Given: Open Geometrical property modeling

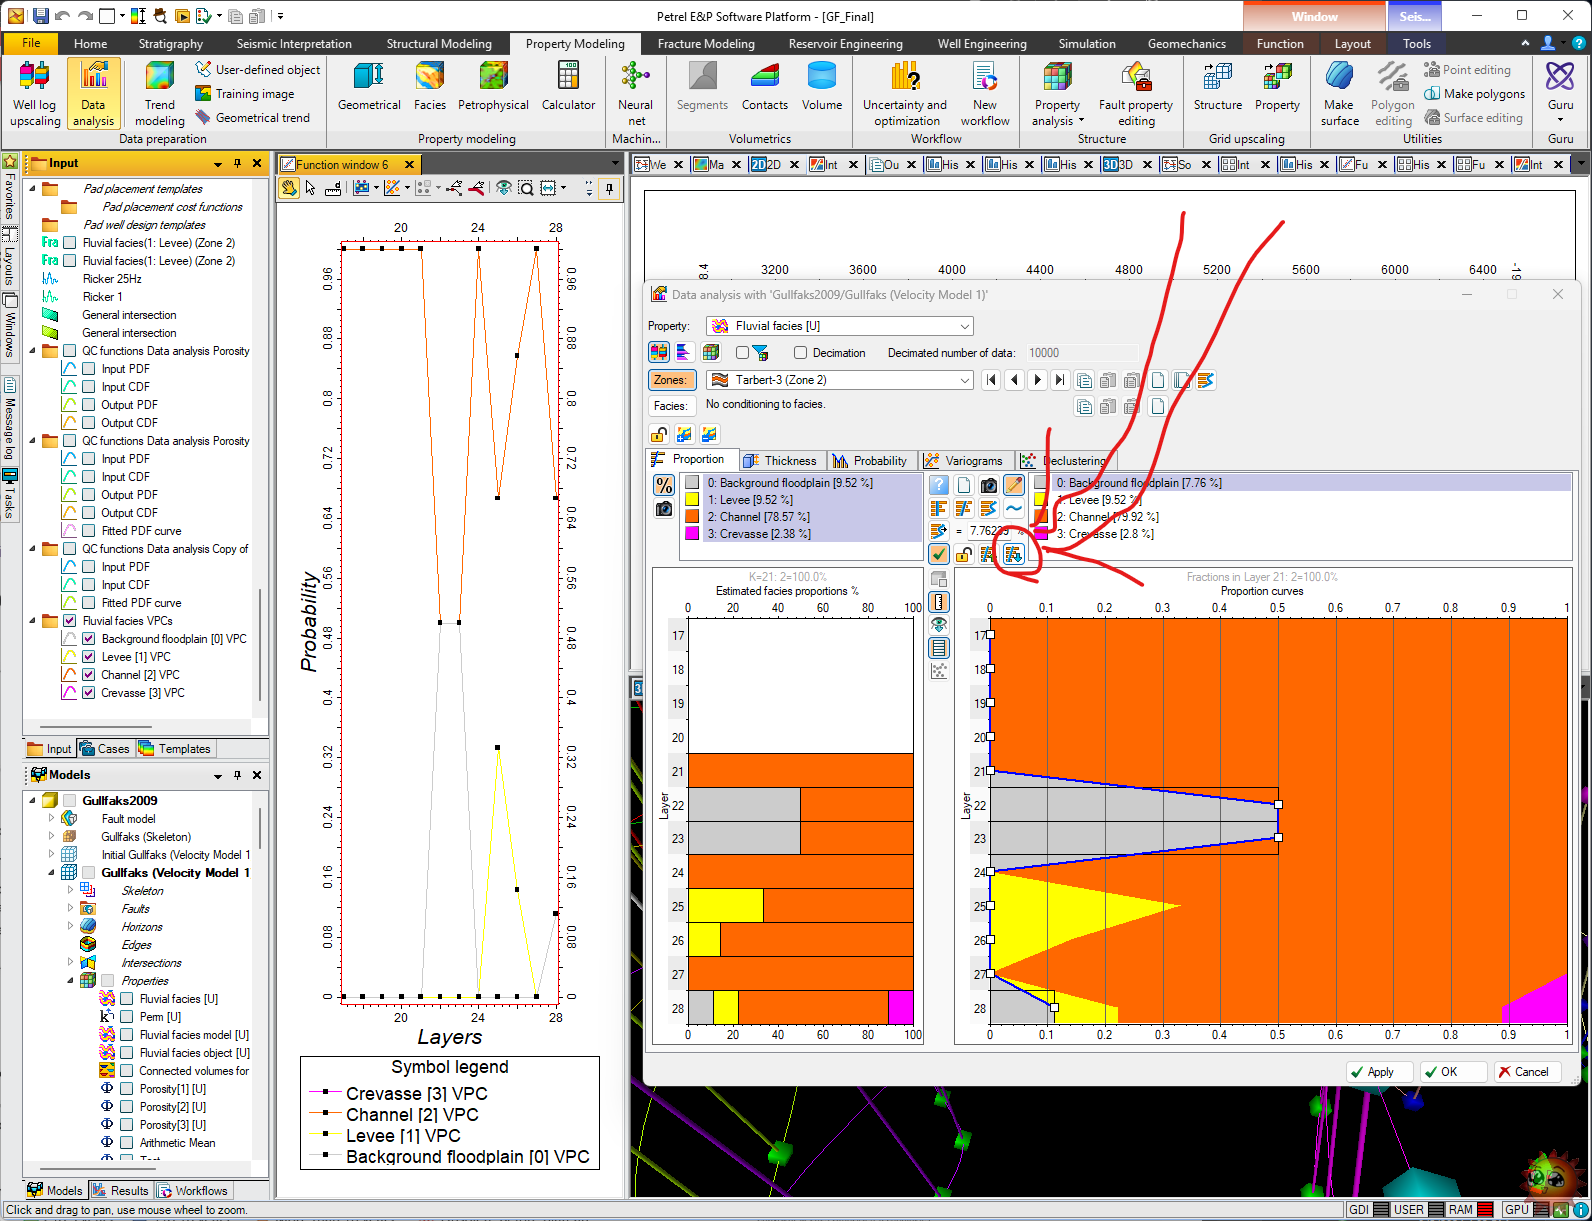Looking at the screenshot, I should 369,86.
